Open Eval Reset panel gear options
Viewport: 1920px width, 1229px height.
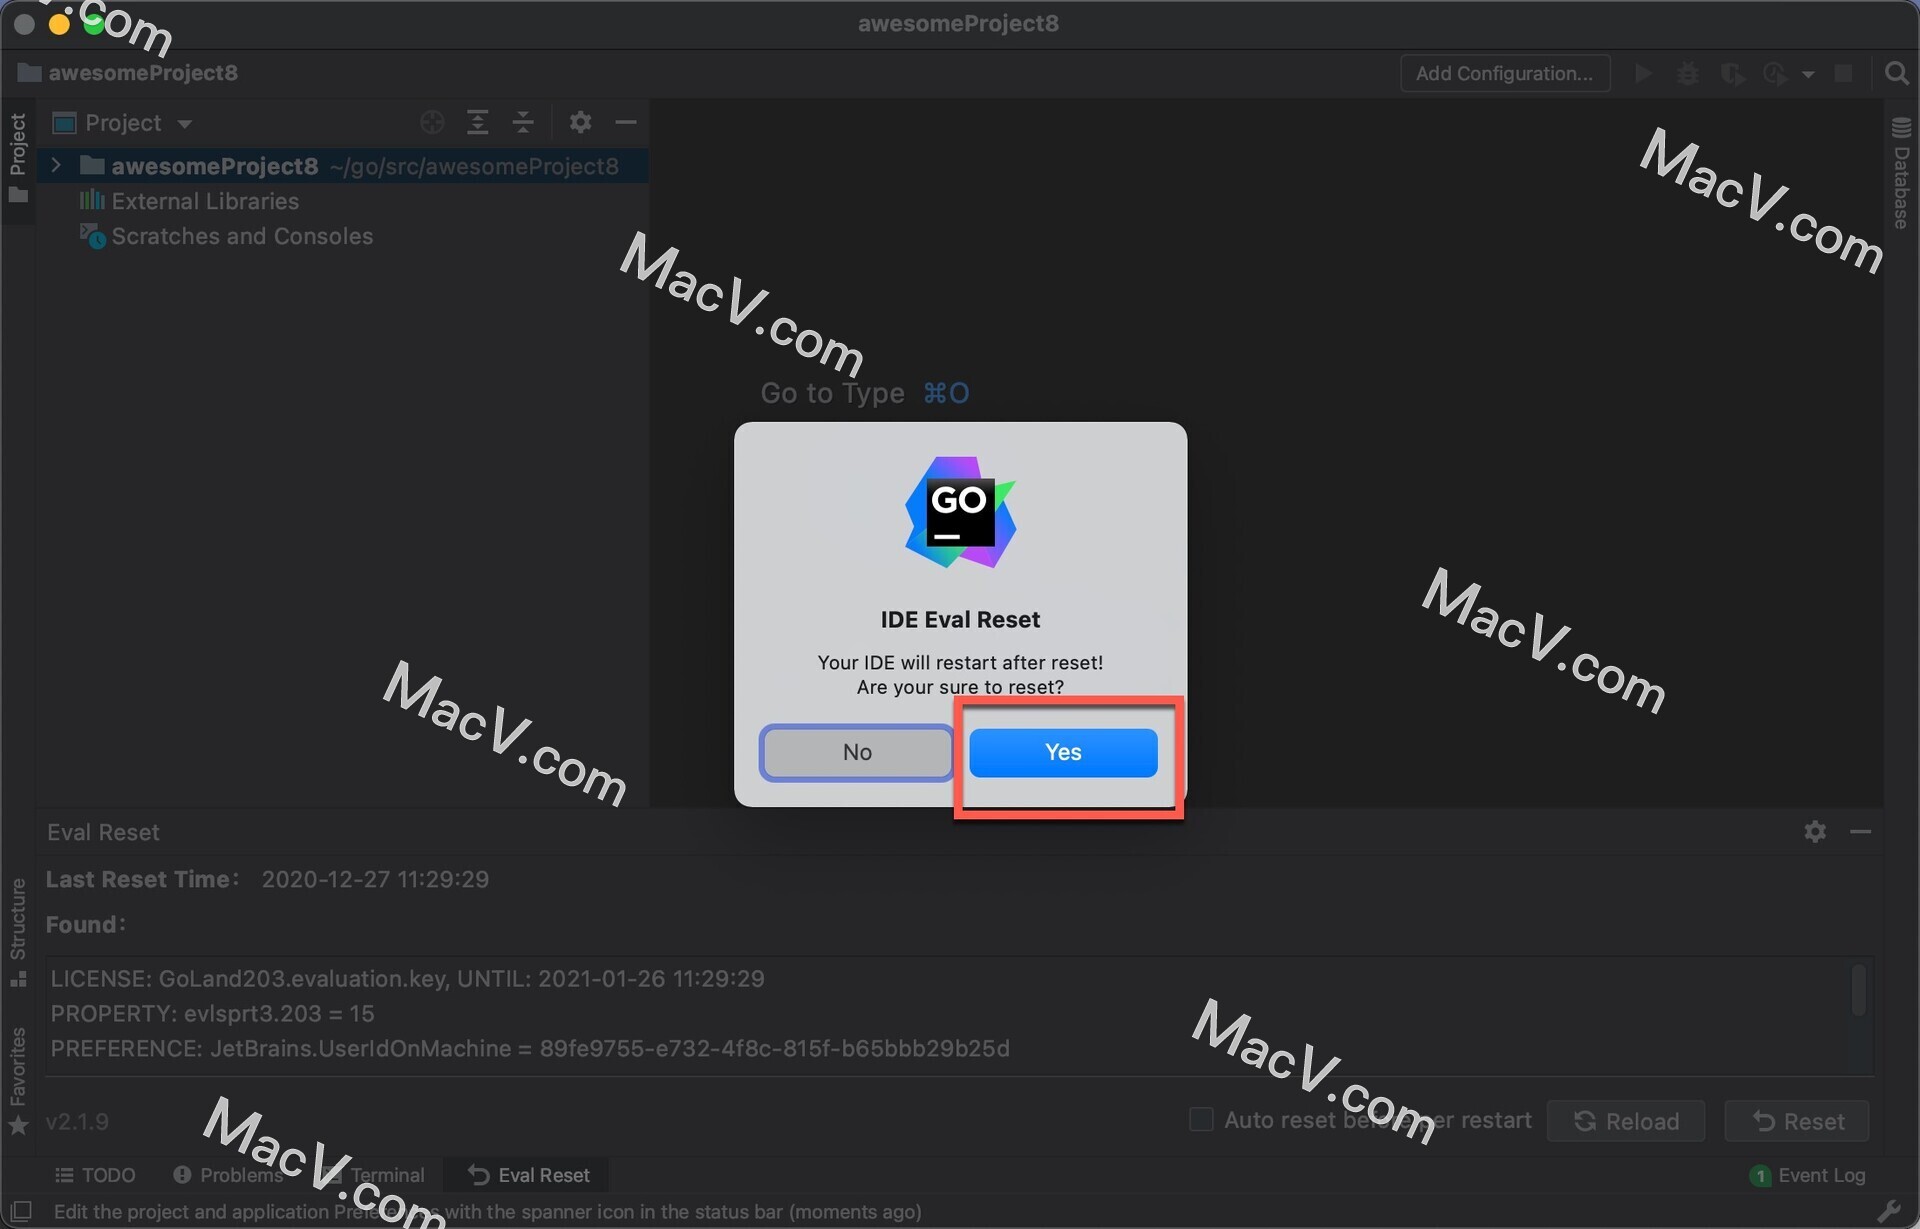tap(1815, 831)
